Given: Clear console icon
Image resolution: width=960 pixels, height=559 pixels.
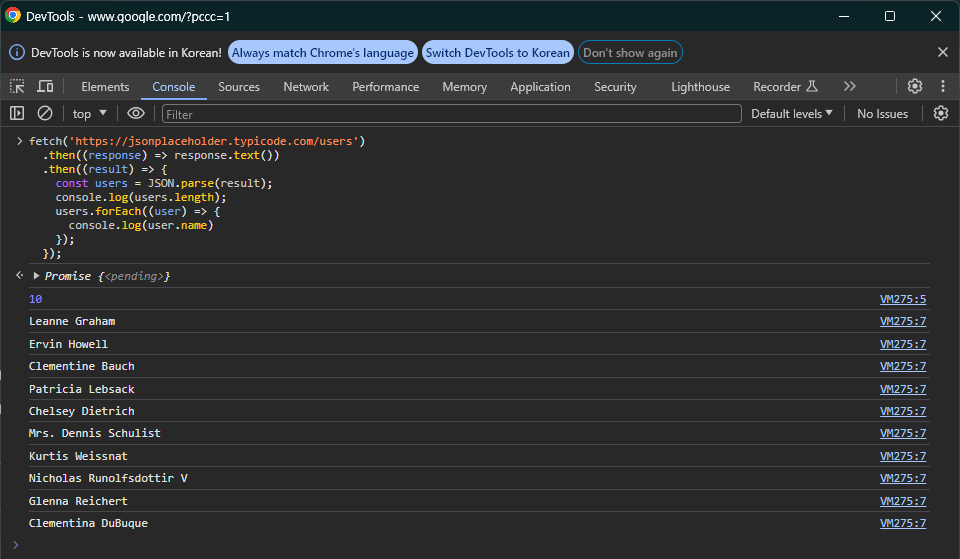Looking at the screenshot, I should pos(45,113).
